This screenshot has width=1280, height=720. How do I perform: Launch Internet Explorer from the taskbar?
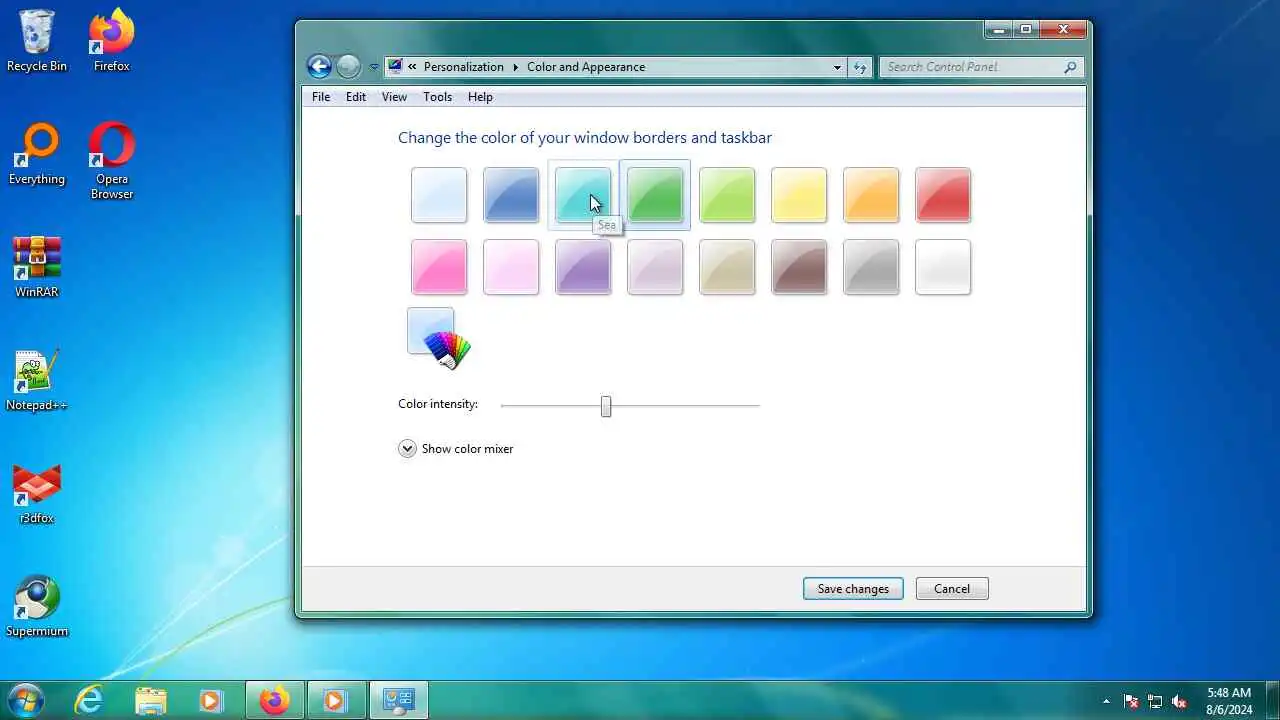pos(90,701)
